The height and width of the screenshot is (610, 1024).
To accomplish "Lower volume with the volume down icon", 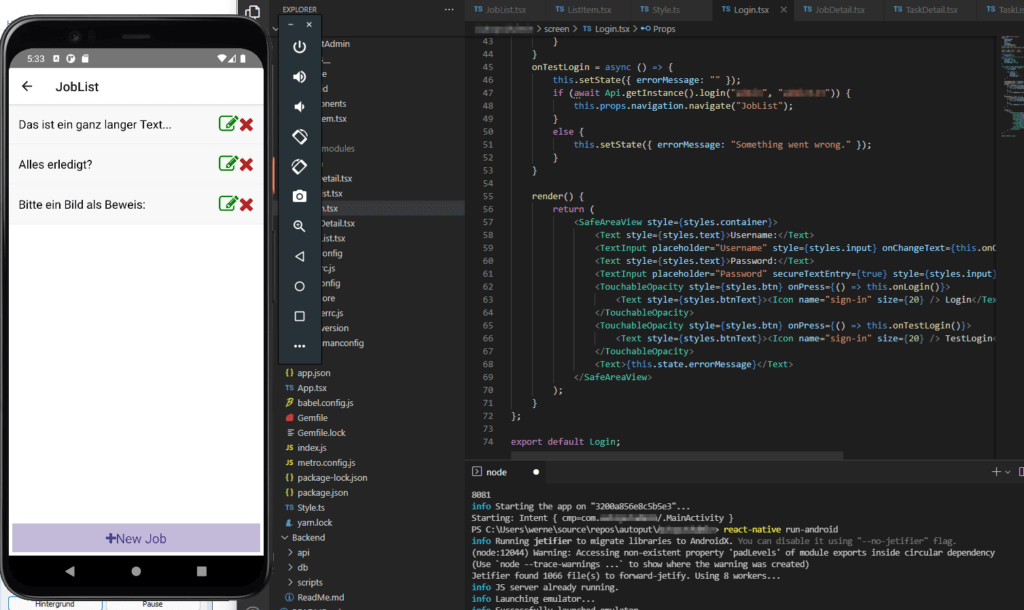I will [x=299, y=105].
